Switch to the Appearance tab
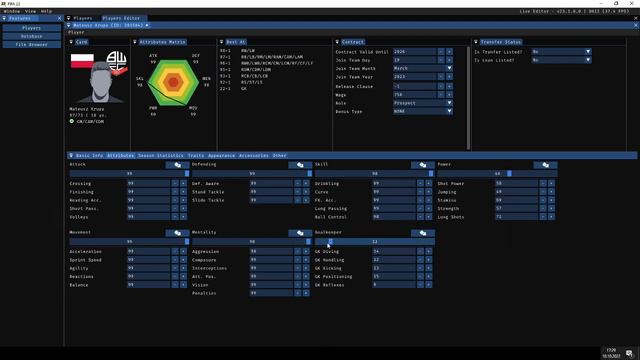The image size is (640, 360). click(221, 156)
